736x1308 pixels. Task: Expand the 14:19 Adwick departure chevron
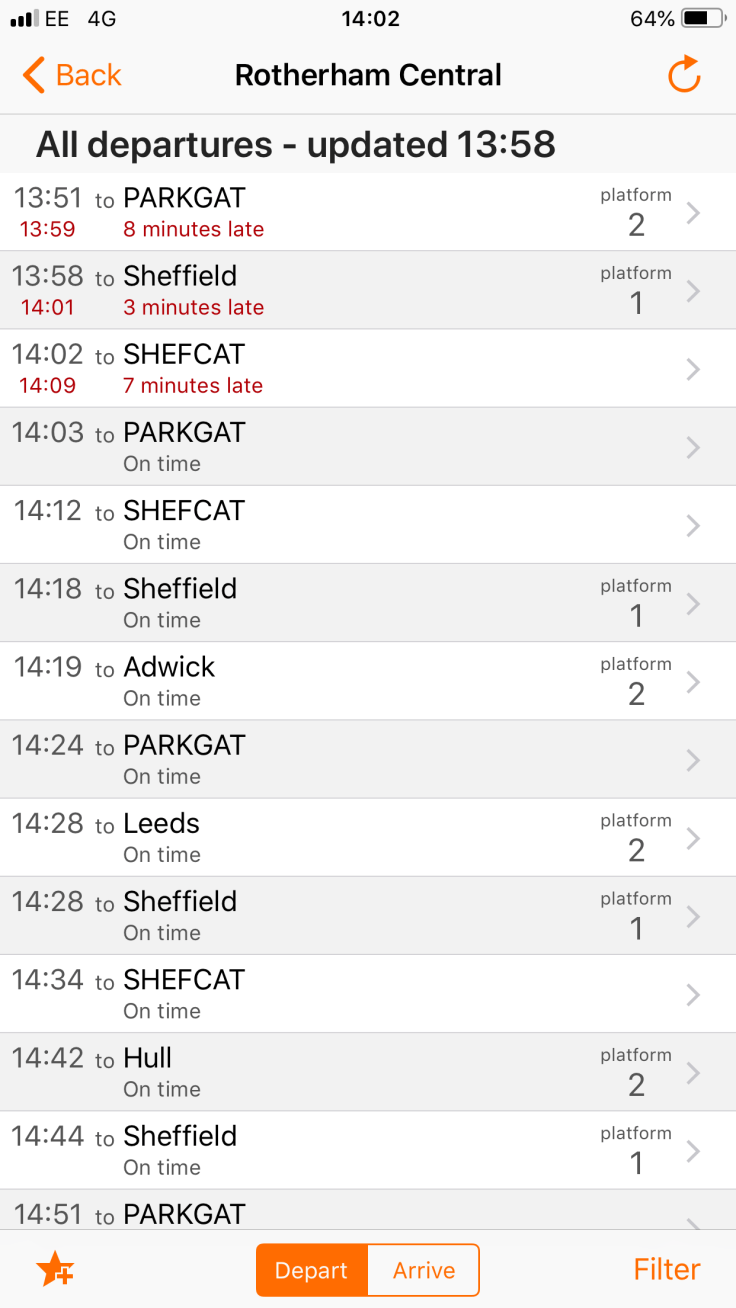[693, 682]
